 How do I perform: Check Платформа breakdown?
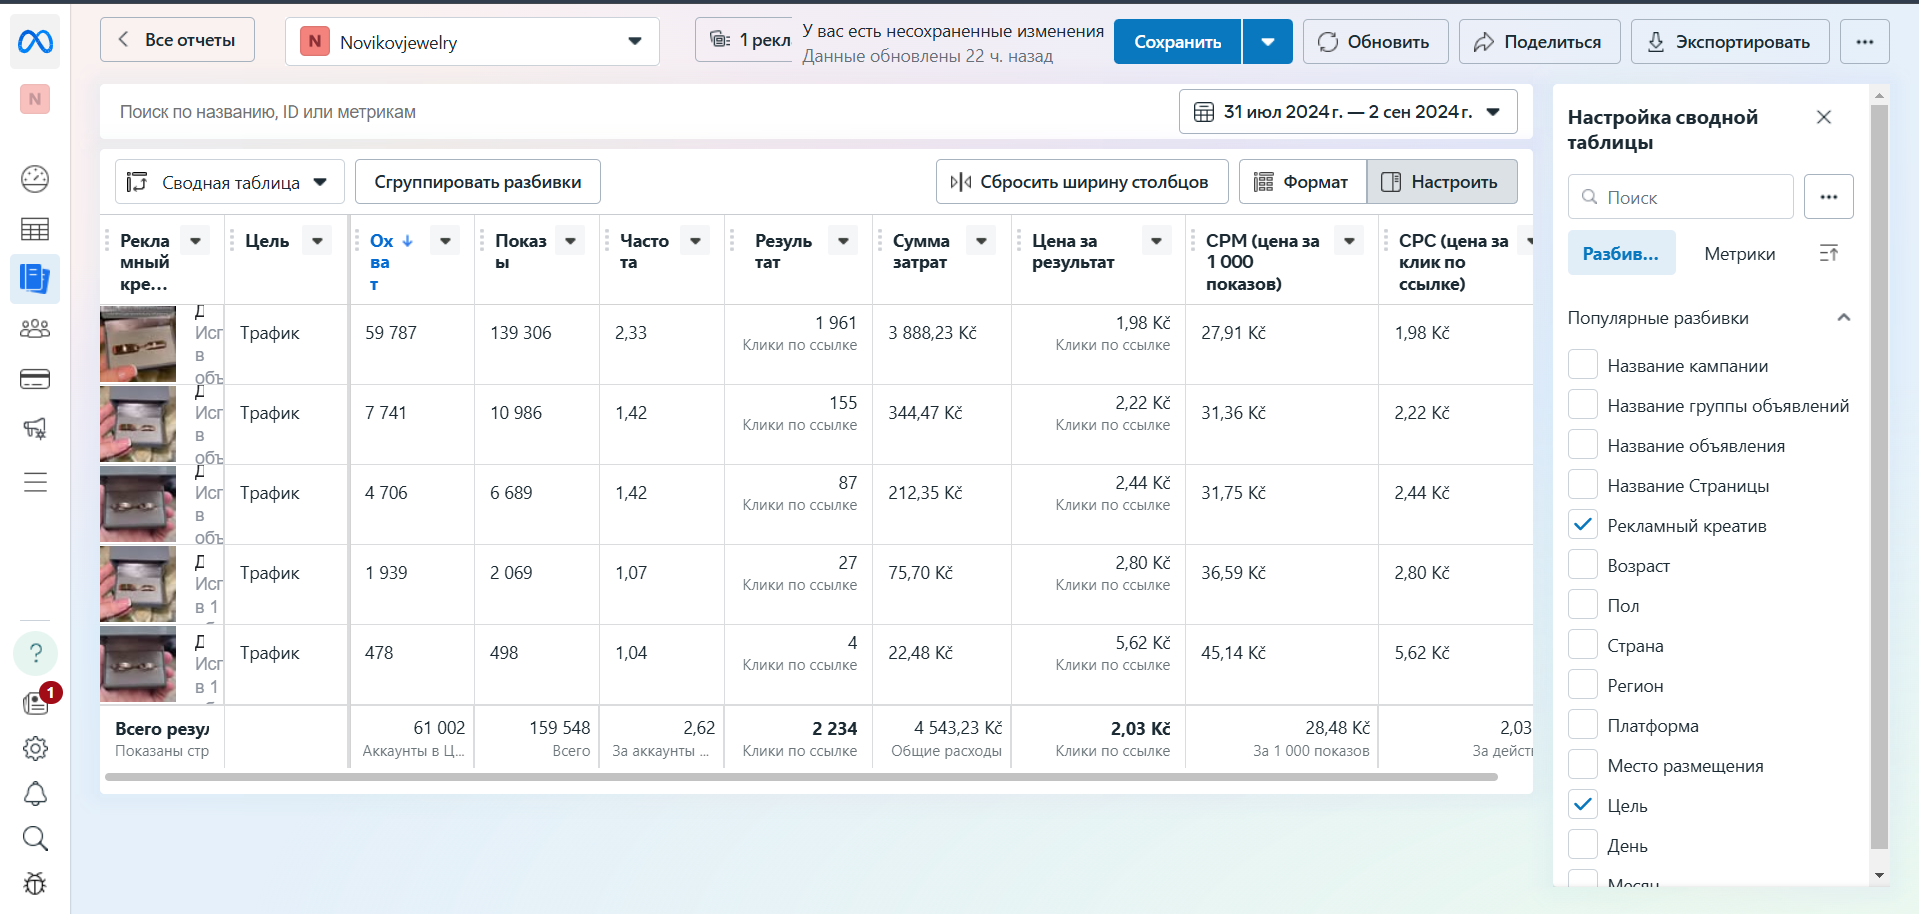tap(1583, 724)
